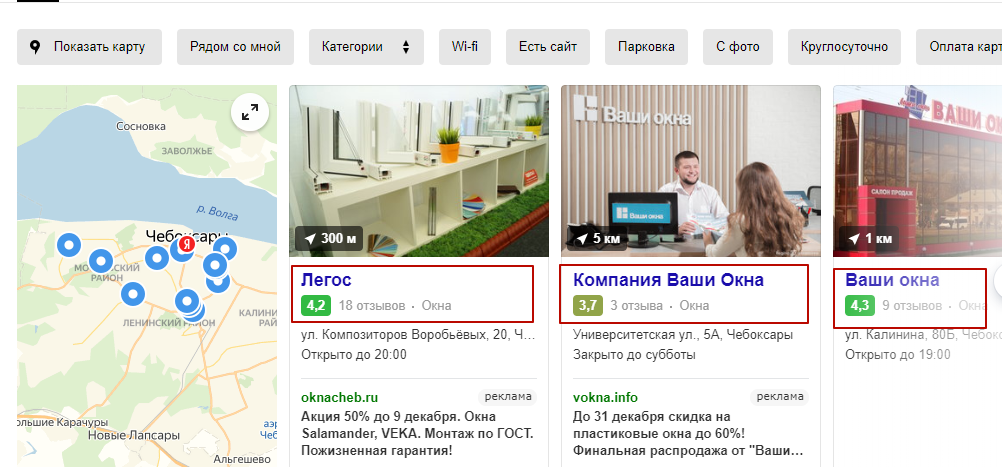
Task: Click the up-down arrows icon in Категории
Action: [406, 47]
